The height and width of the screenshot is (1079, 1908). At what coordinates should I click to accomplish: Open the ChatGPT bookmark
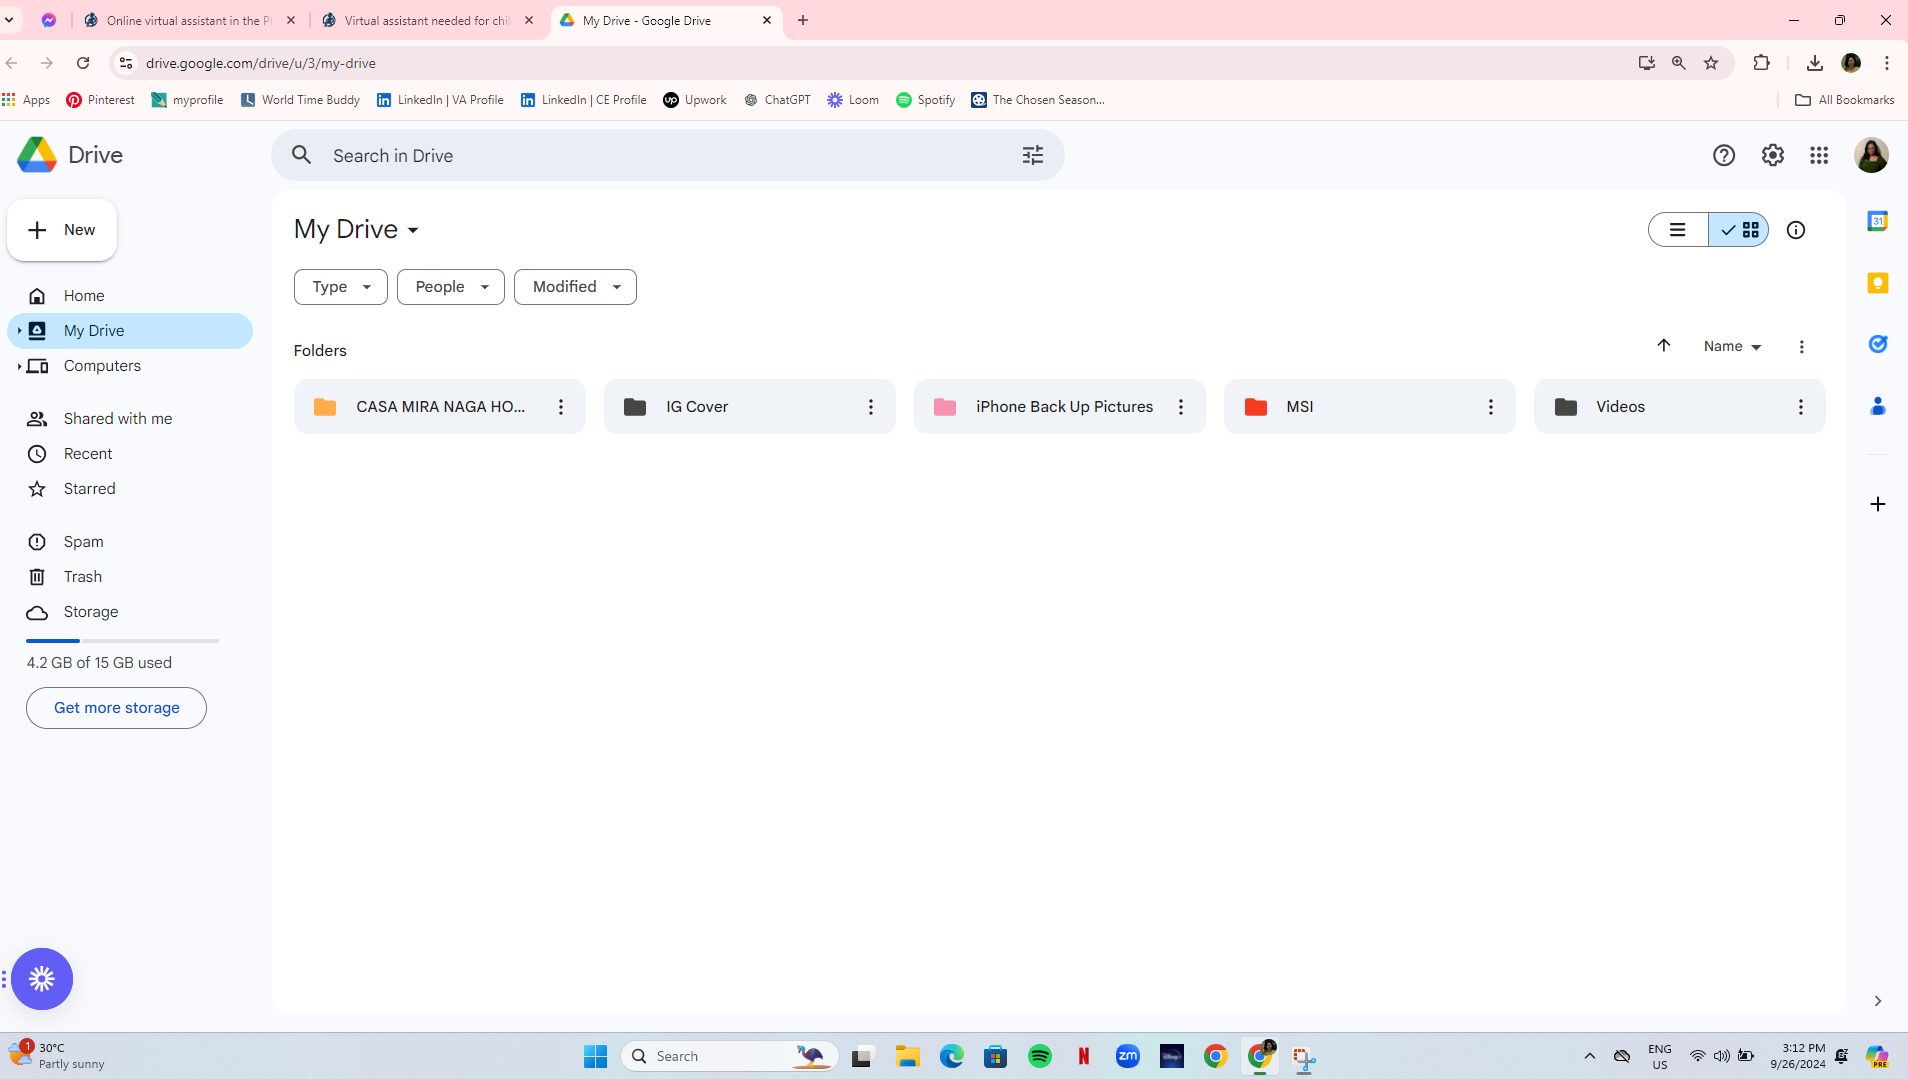pos(777,100)
